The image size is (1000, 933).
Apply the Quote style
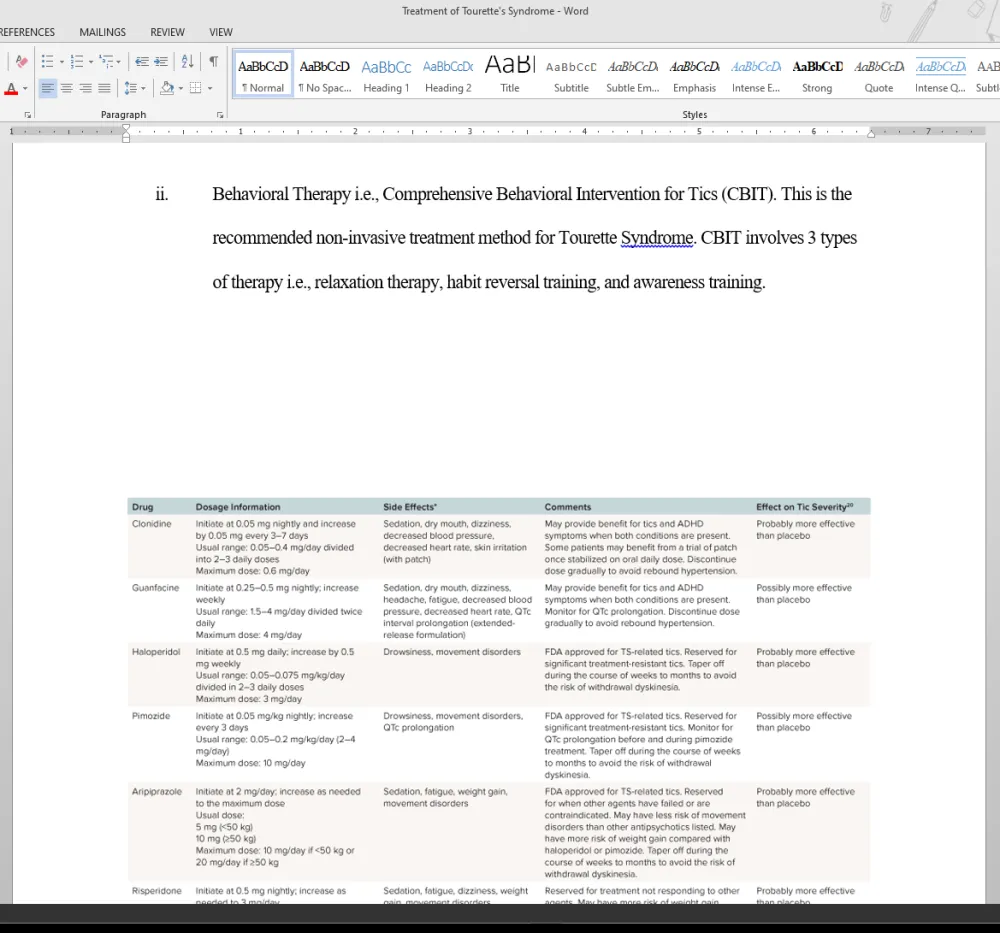click(x=879, y=74)
